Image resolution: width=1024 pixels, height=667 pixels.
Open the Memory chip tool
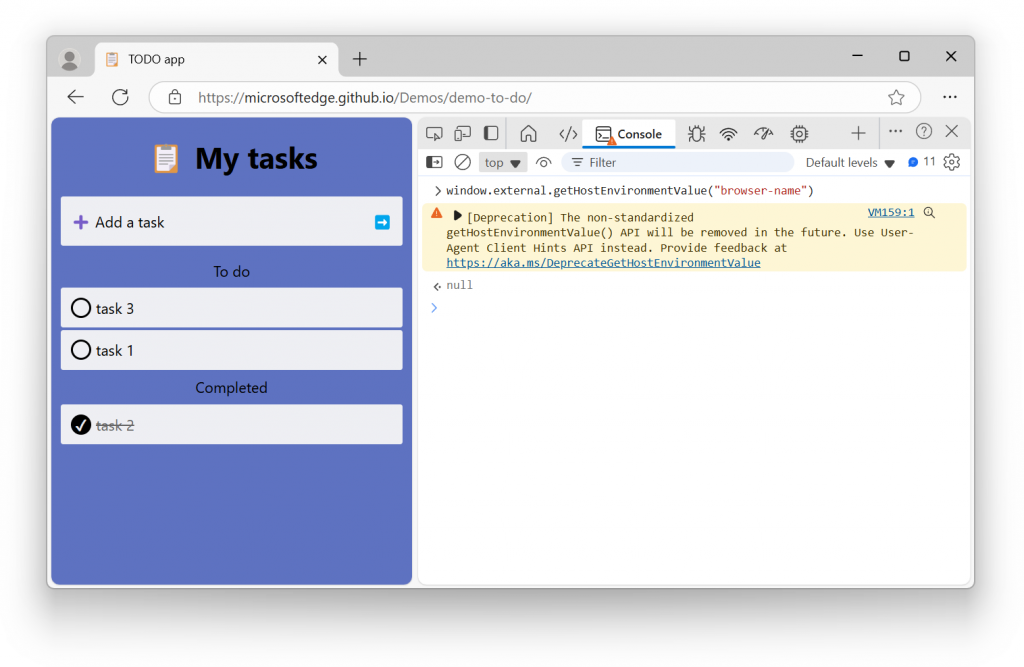pos(799,133)
